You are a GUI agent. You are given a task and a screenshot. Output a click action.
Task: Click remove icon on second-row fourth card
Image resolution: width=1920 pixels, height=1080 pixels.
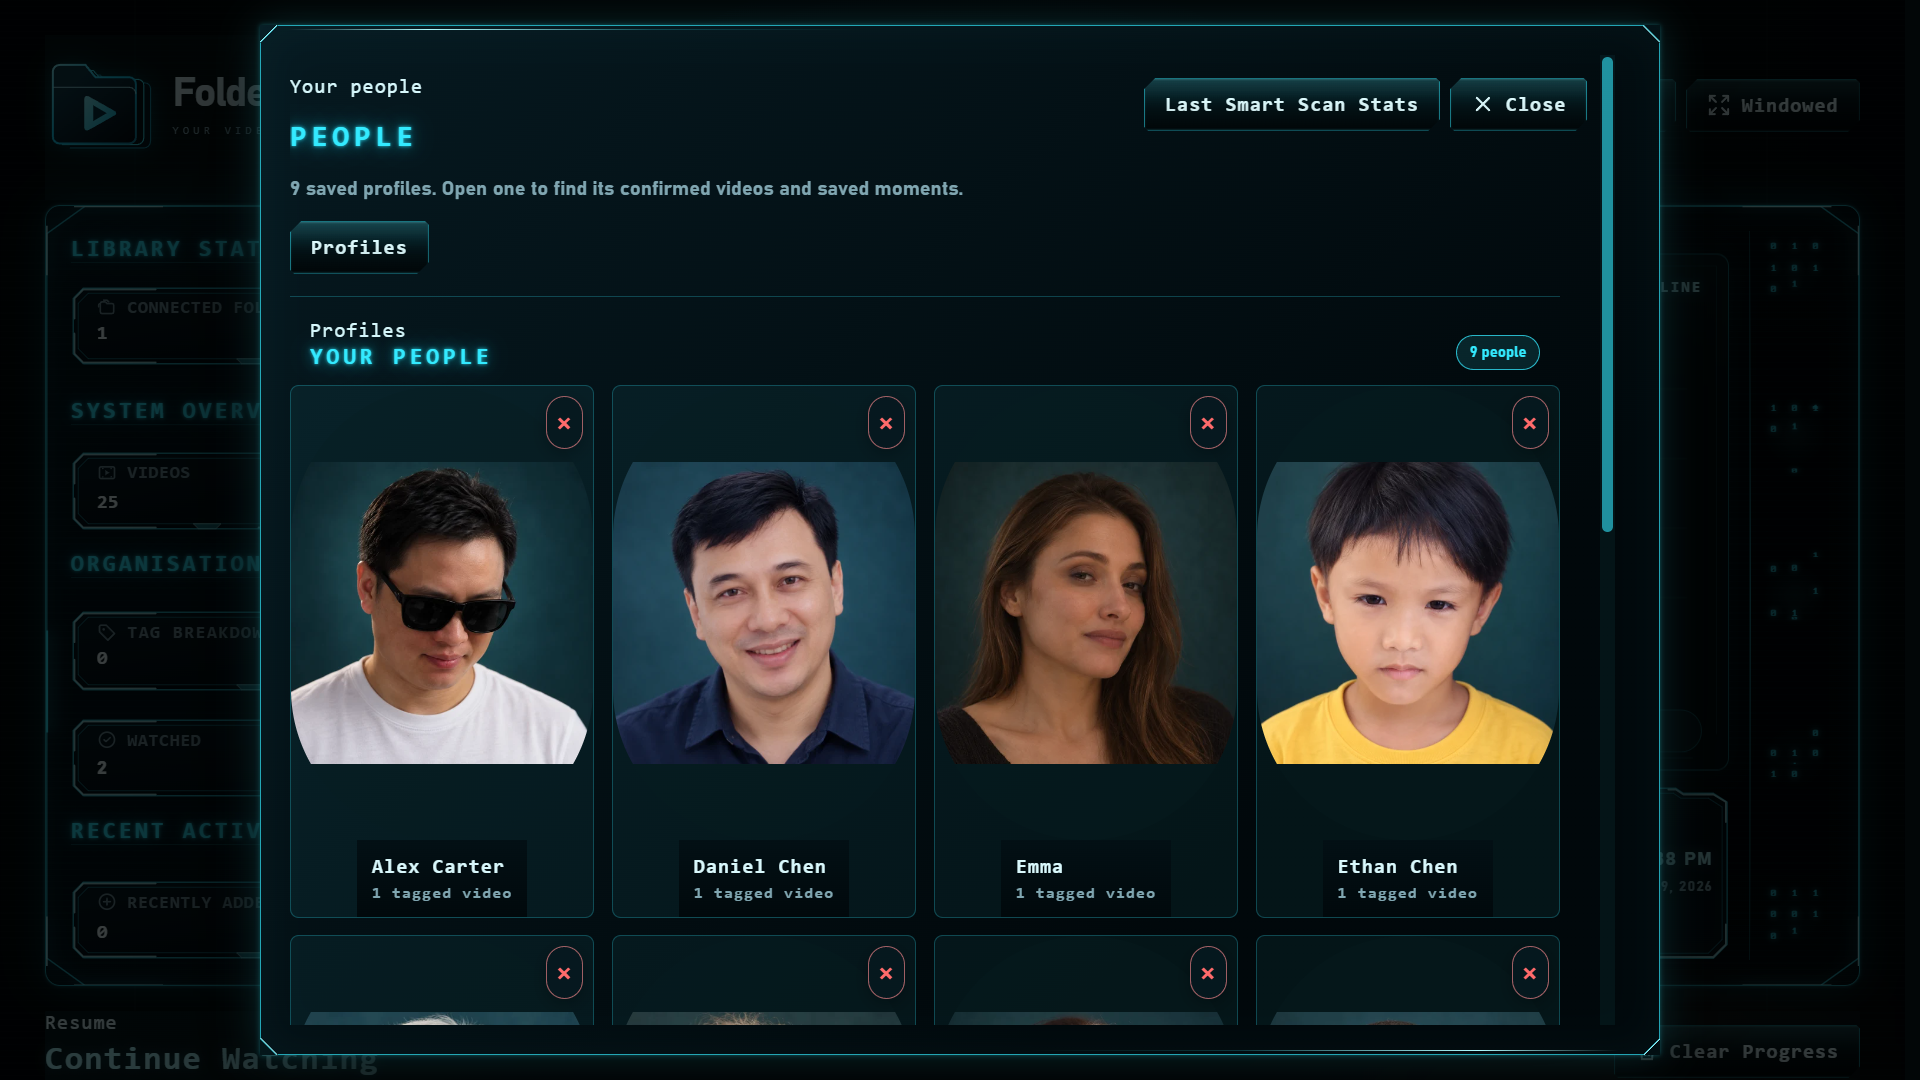1530,973
